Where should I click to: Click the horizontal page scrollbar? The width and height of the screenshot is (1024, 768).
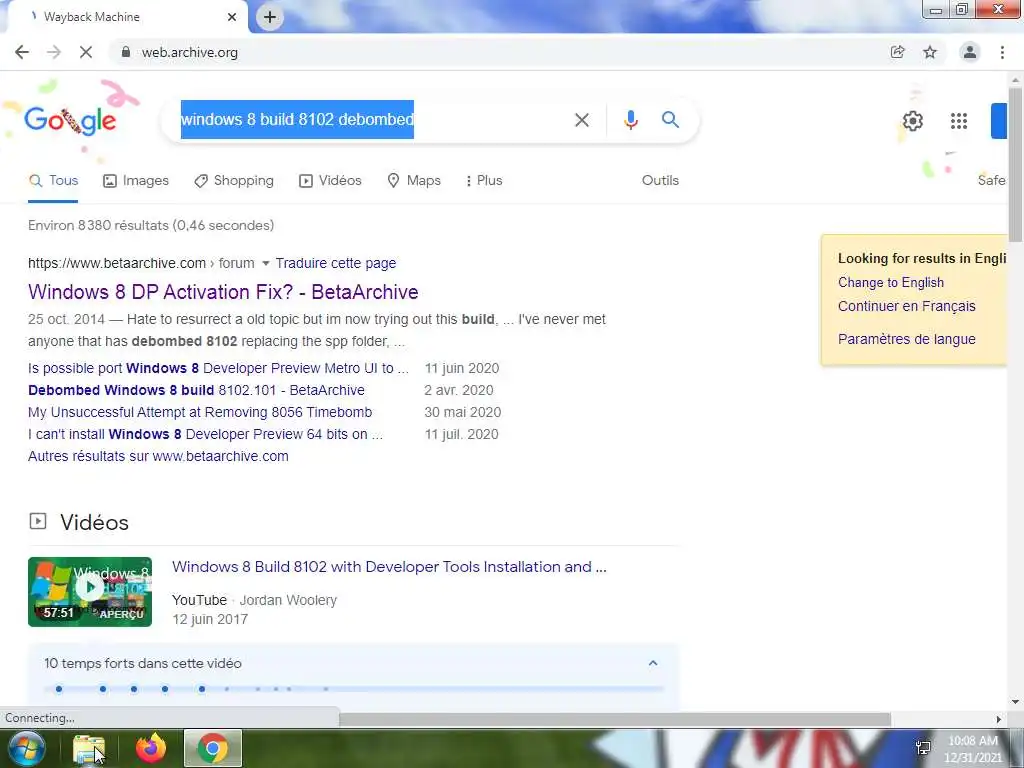tap(615, 719)
